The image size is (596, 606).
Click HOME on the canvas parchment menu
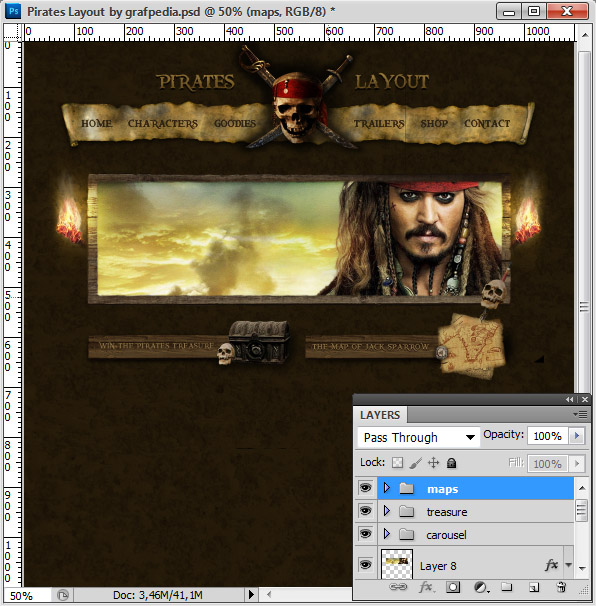click(x=97, y=123)
